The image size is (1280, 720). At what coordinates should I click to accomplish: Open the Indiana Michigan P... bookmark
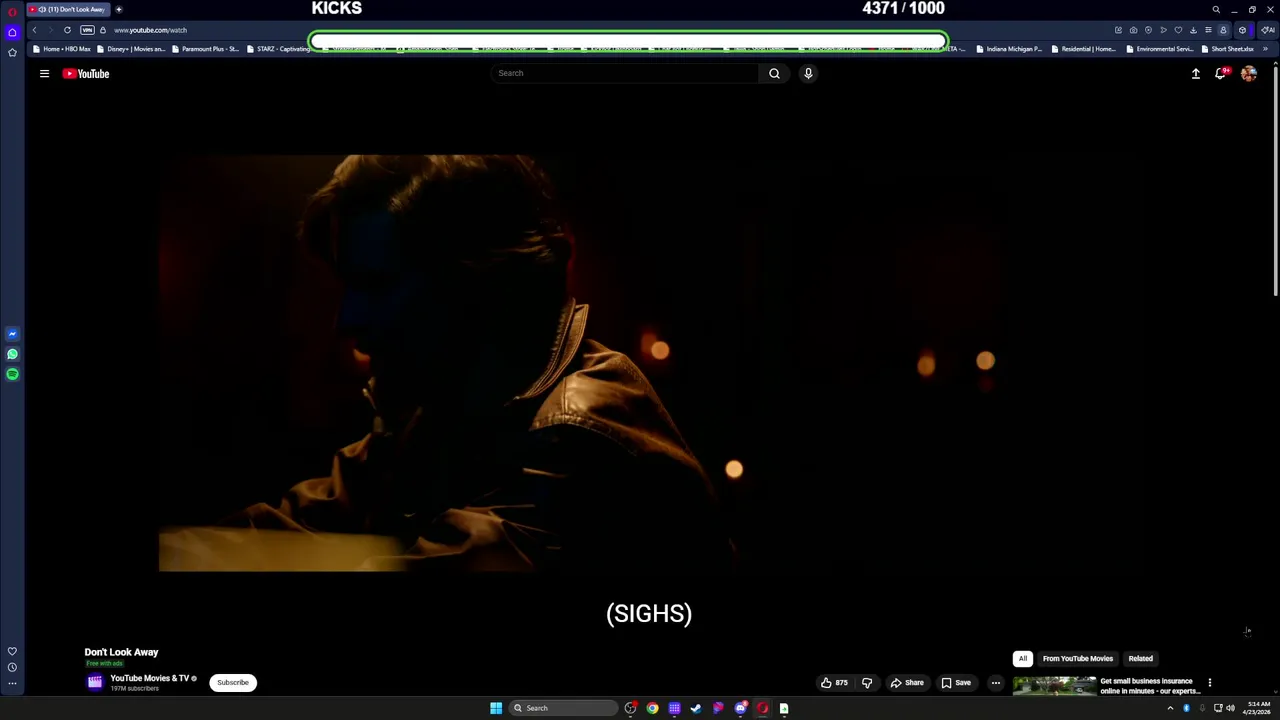[1009, 49]
